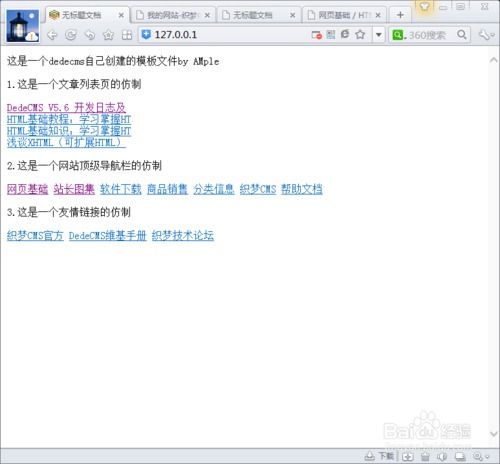The image size is (500, 464).
Task: Open the 织梦CMS官方 friendly link
Action: tap(35, 236)
